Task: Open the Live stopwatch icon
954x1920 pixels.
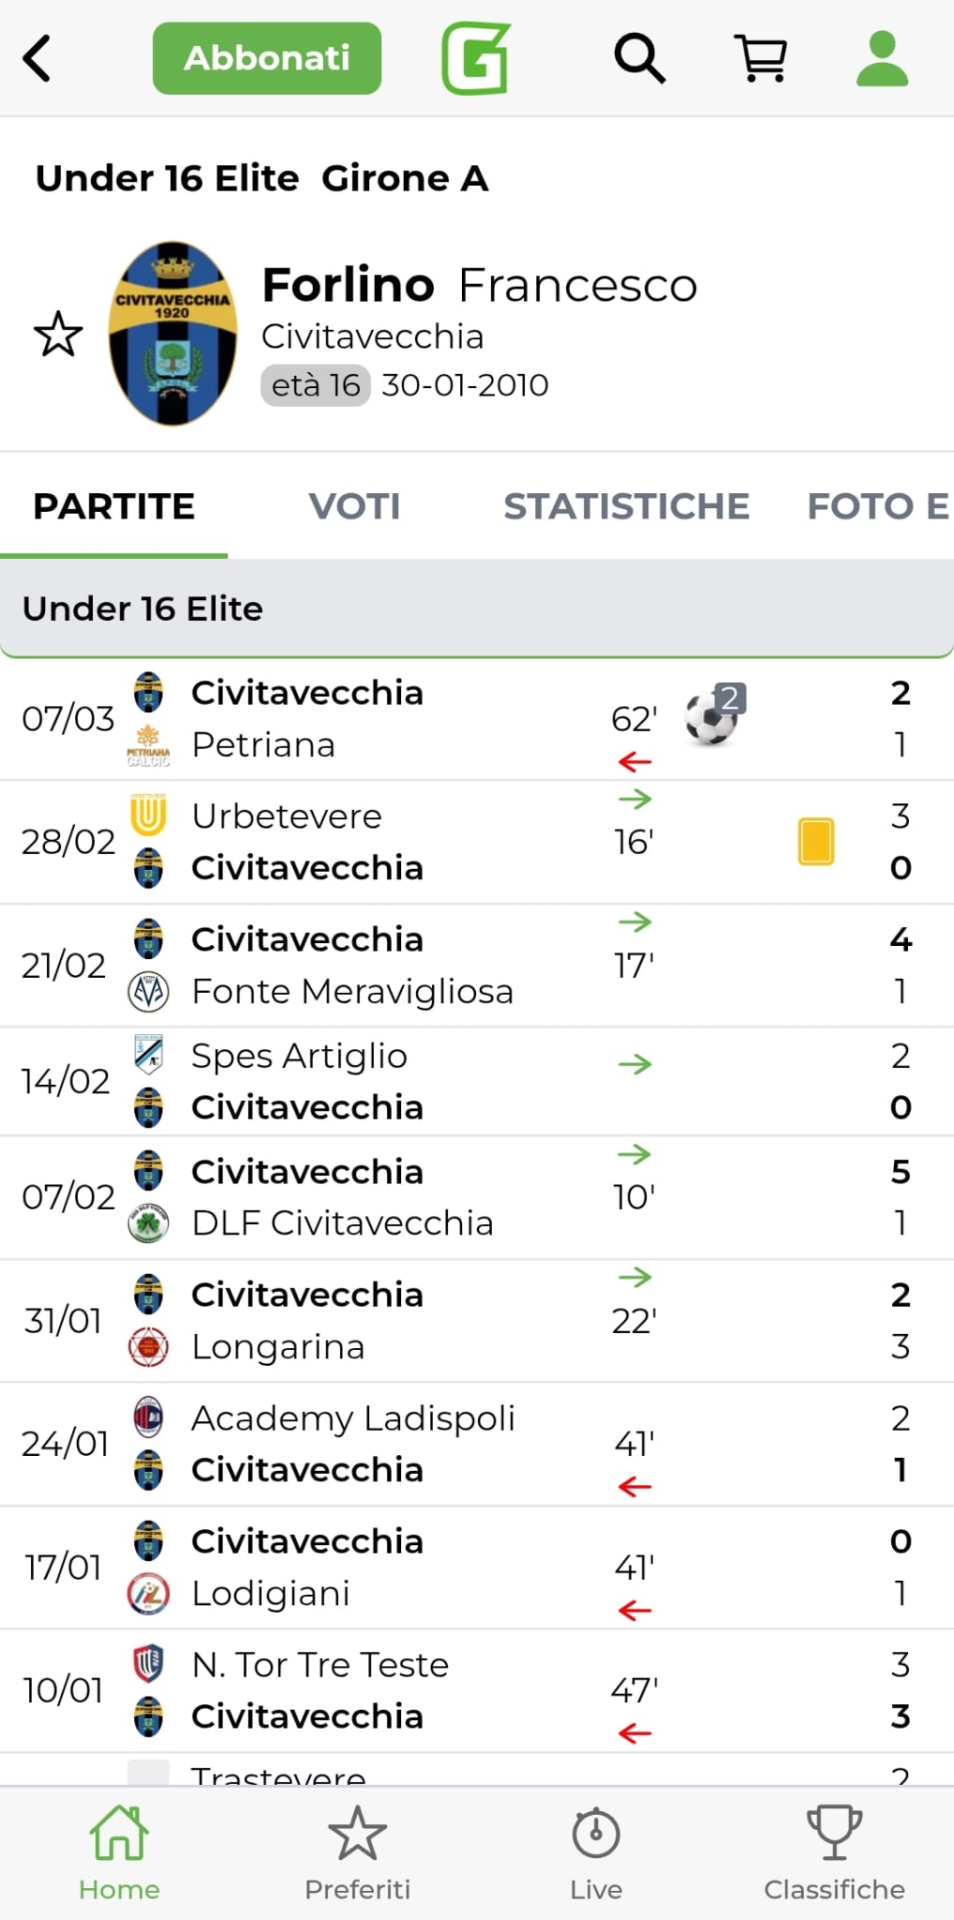Action: pos(596,1852)
